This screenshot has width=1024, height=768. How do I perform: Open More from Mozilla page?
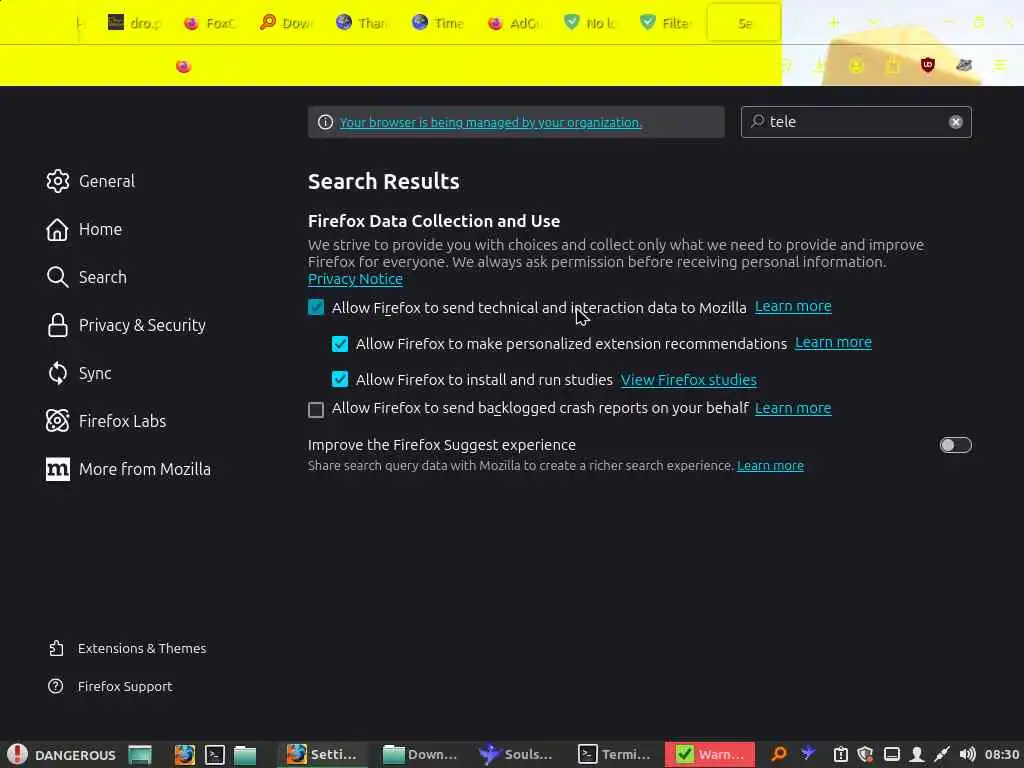[128, 469]
